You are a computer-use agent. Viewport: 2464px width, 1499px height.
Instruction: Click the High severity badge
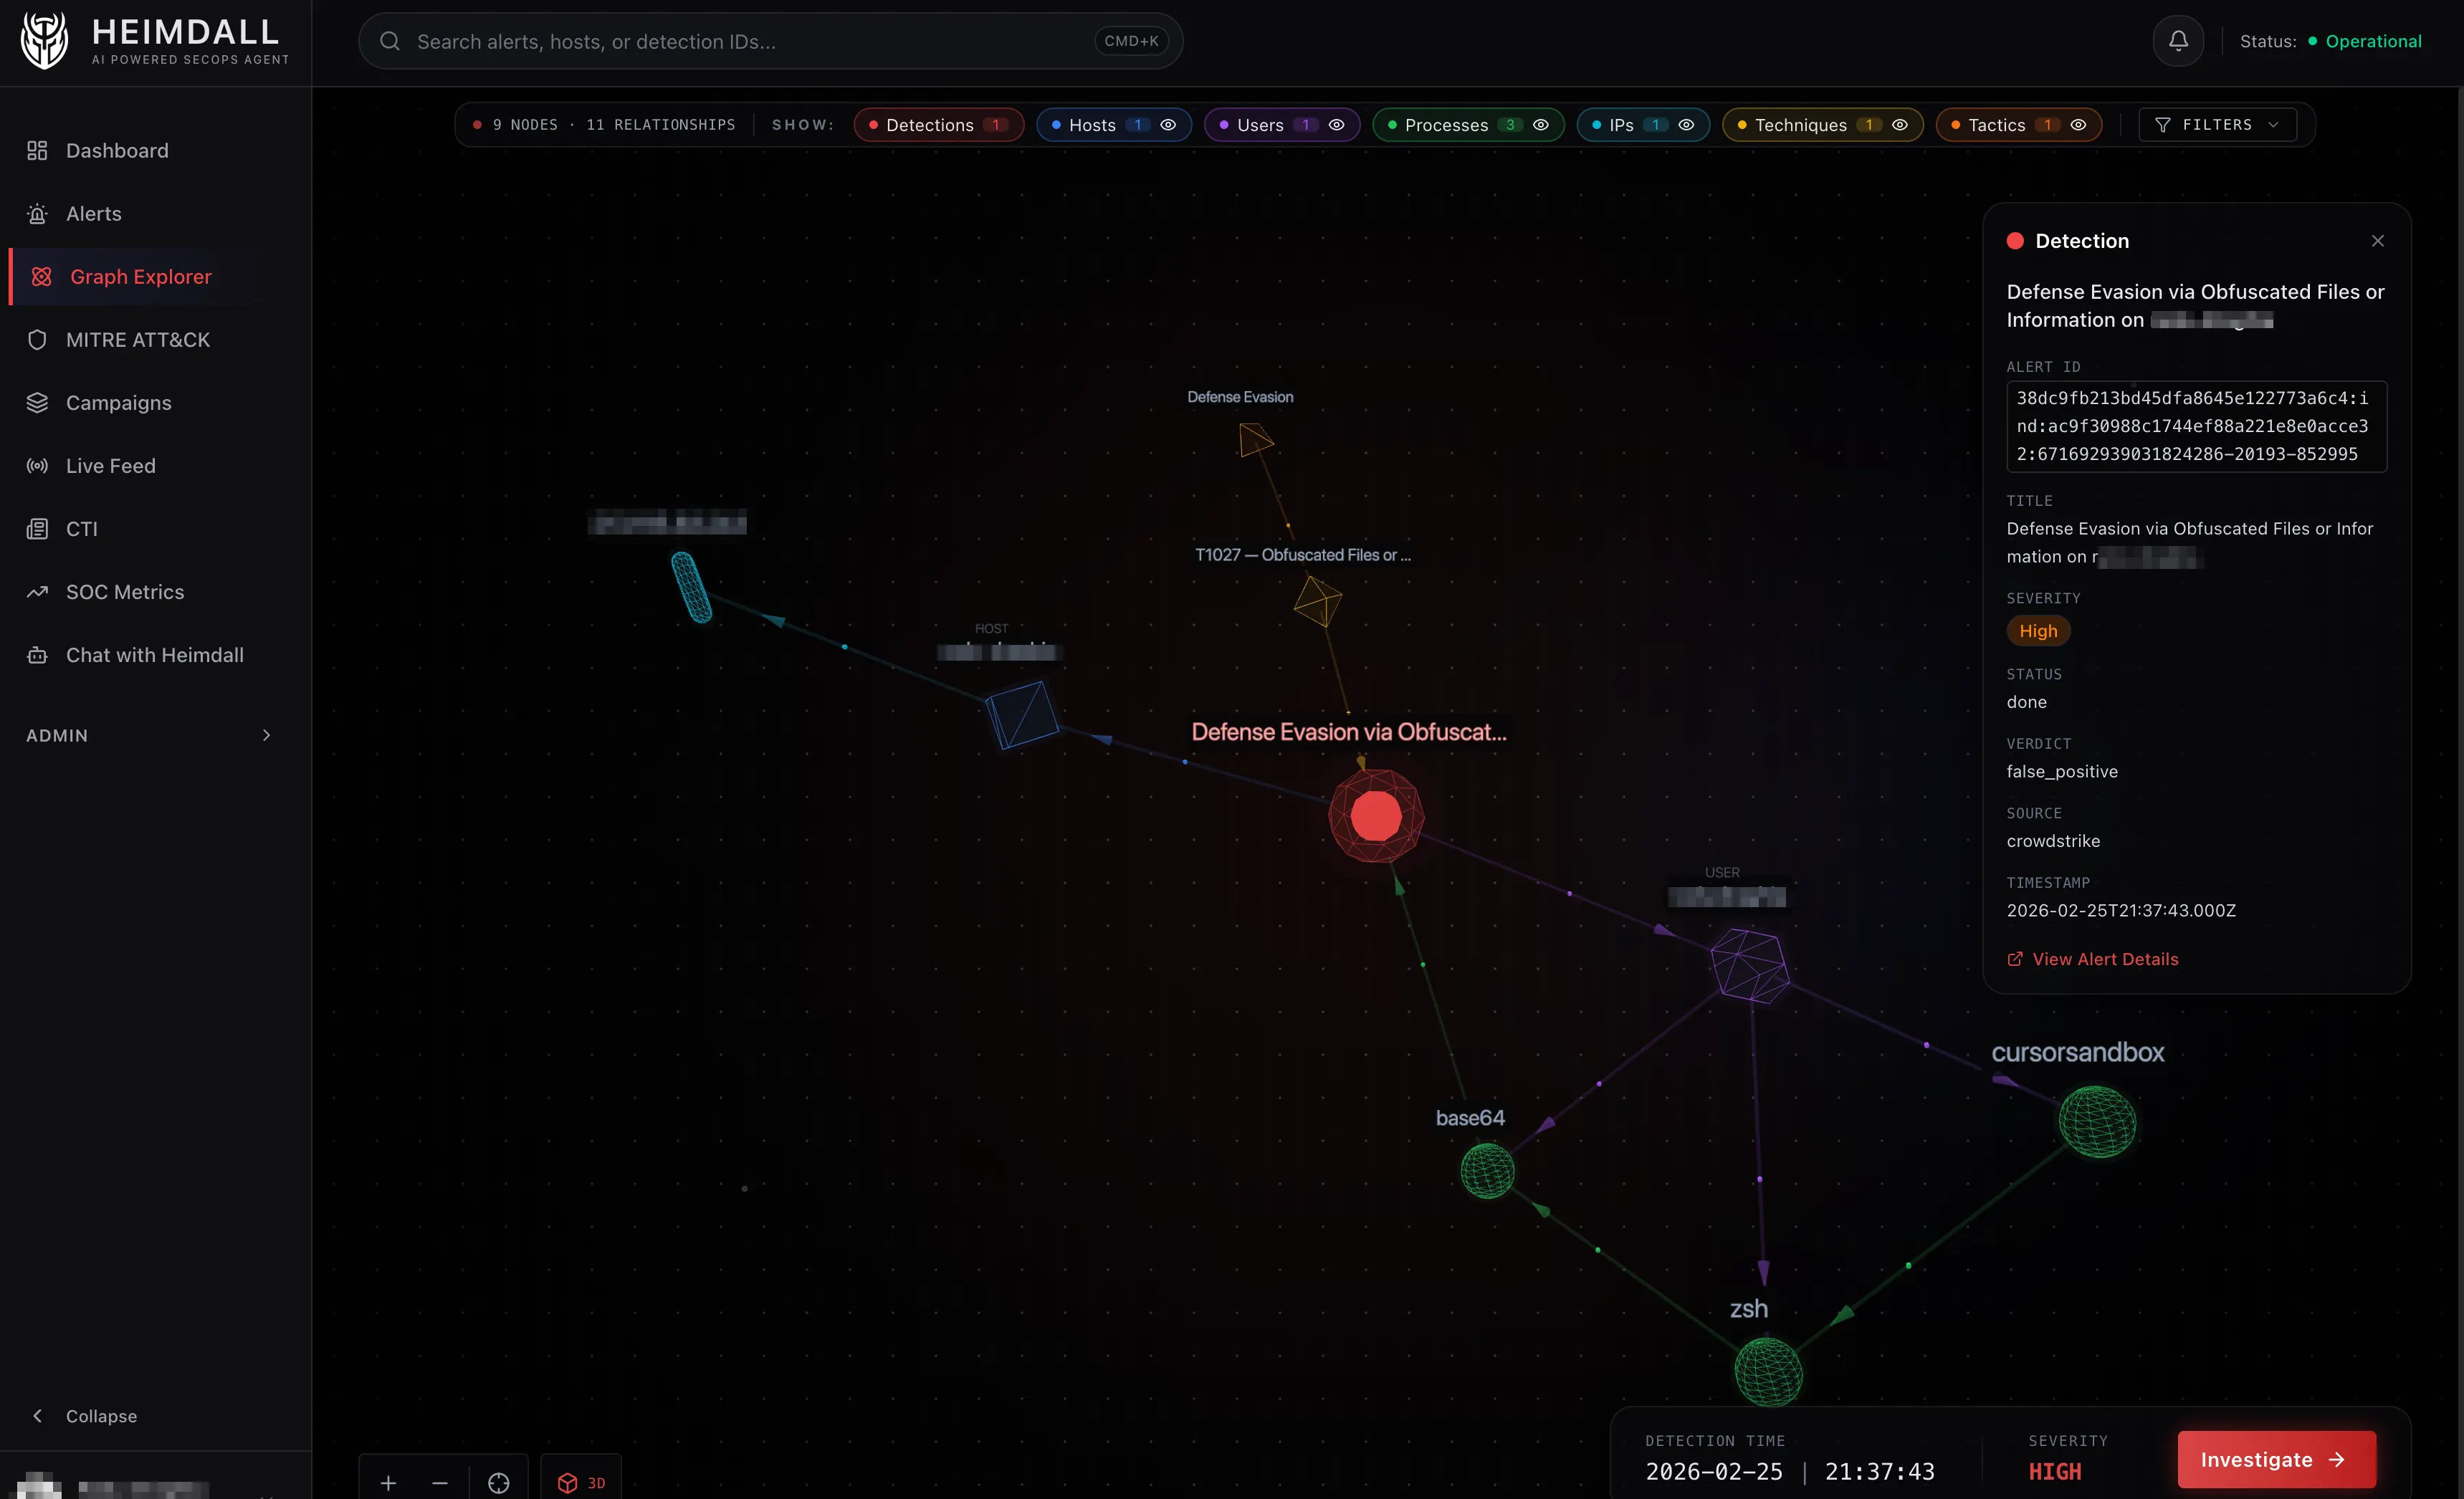(2038, 631)
